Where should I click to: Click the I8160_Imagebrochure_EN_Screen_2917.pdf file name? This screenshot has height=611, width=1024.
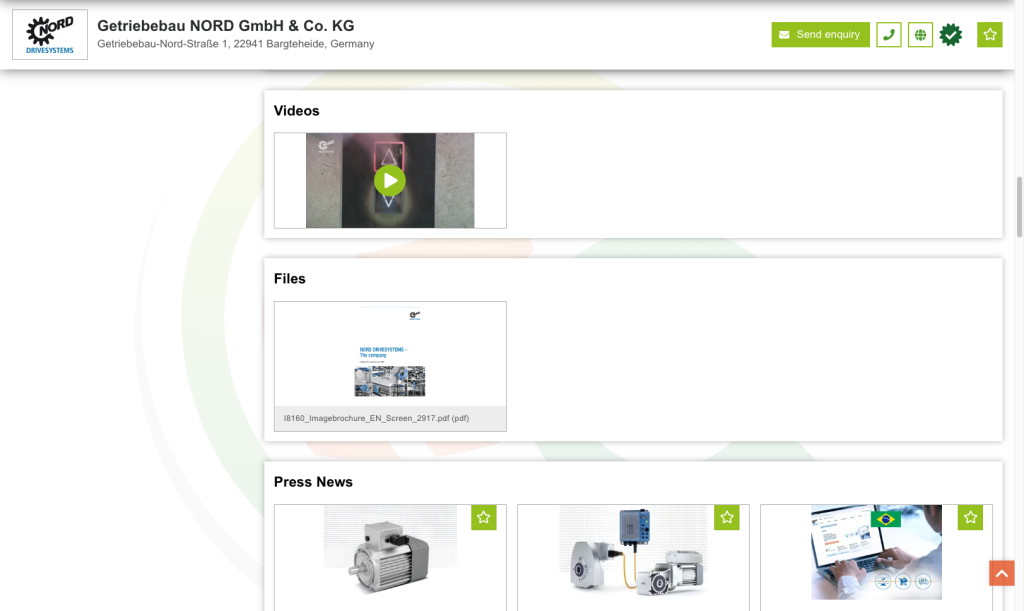376,418
